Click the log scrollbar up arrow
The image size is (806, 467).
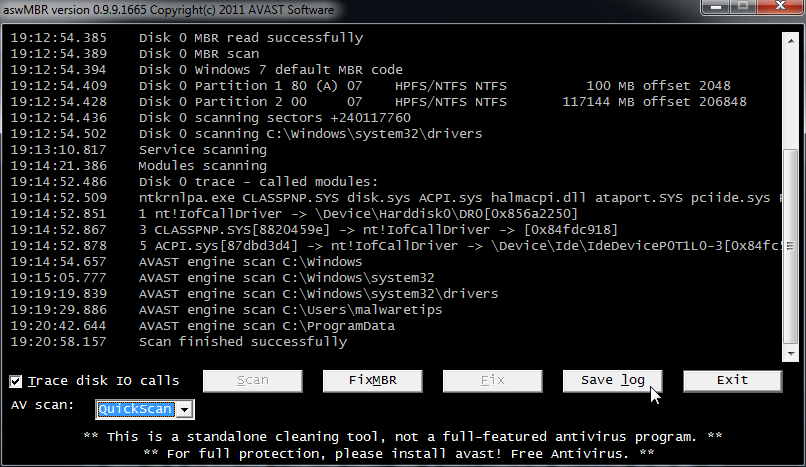tap(790, 41)
